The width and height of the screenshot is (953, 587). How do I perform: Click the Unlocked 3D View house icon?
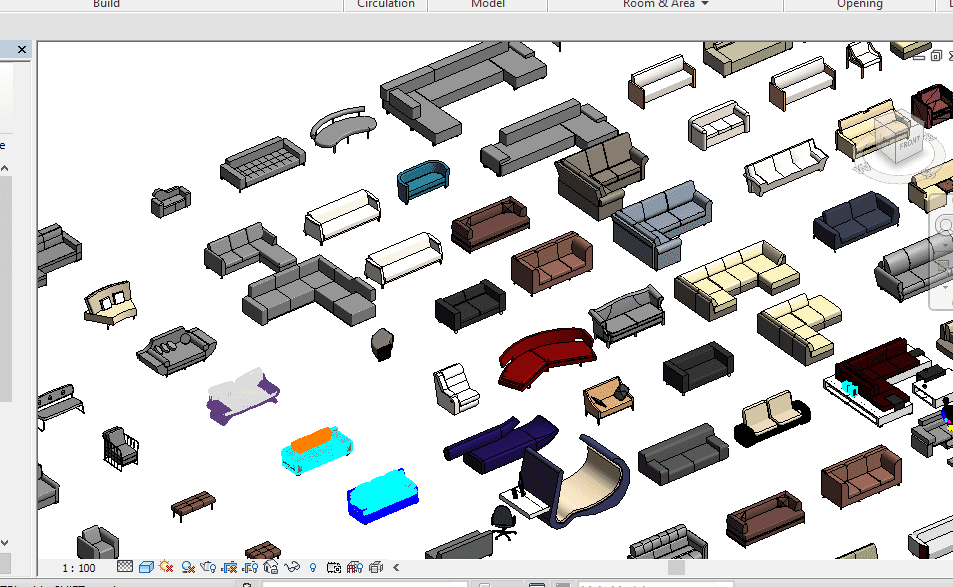(271, 568)
